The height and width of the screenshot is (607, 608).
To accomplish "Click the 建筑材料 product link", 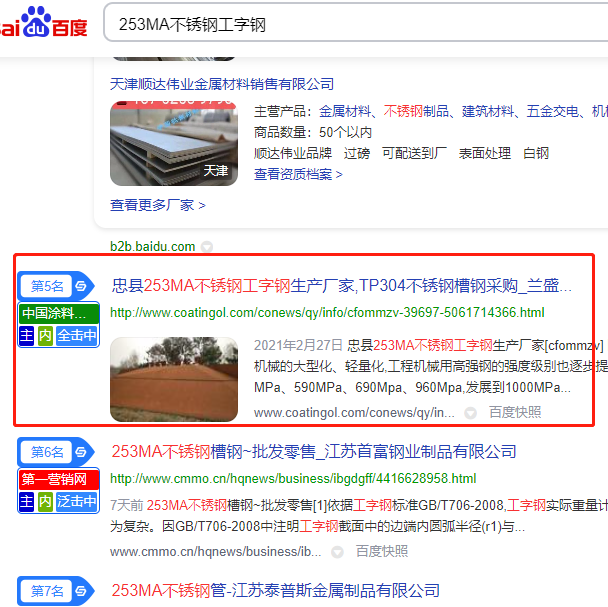I will pos(488,111).
